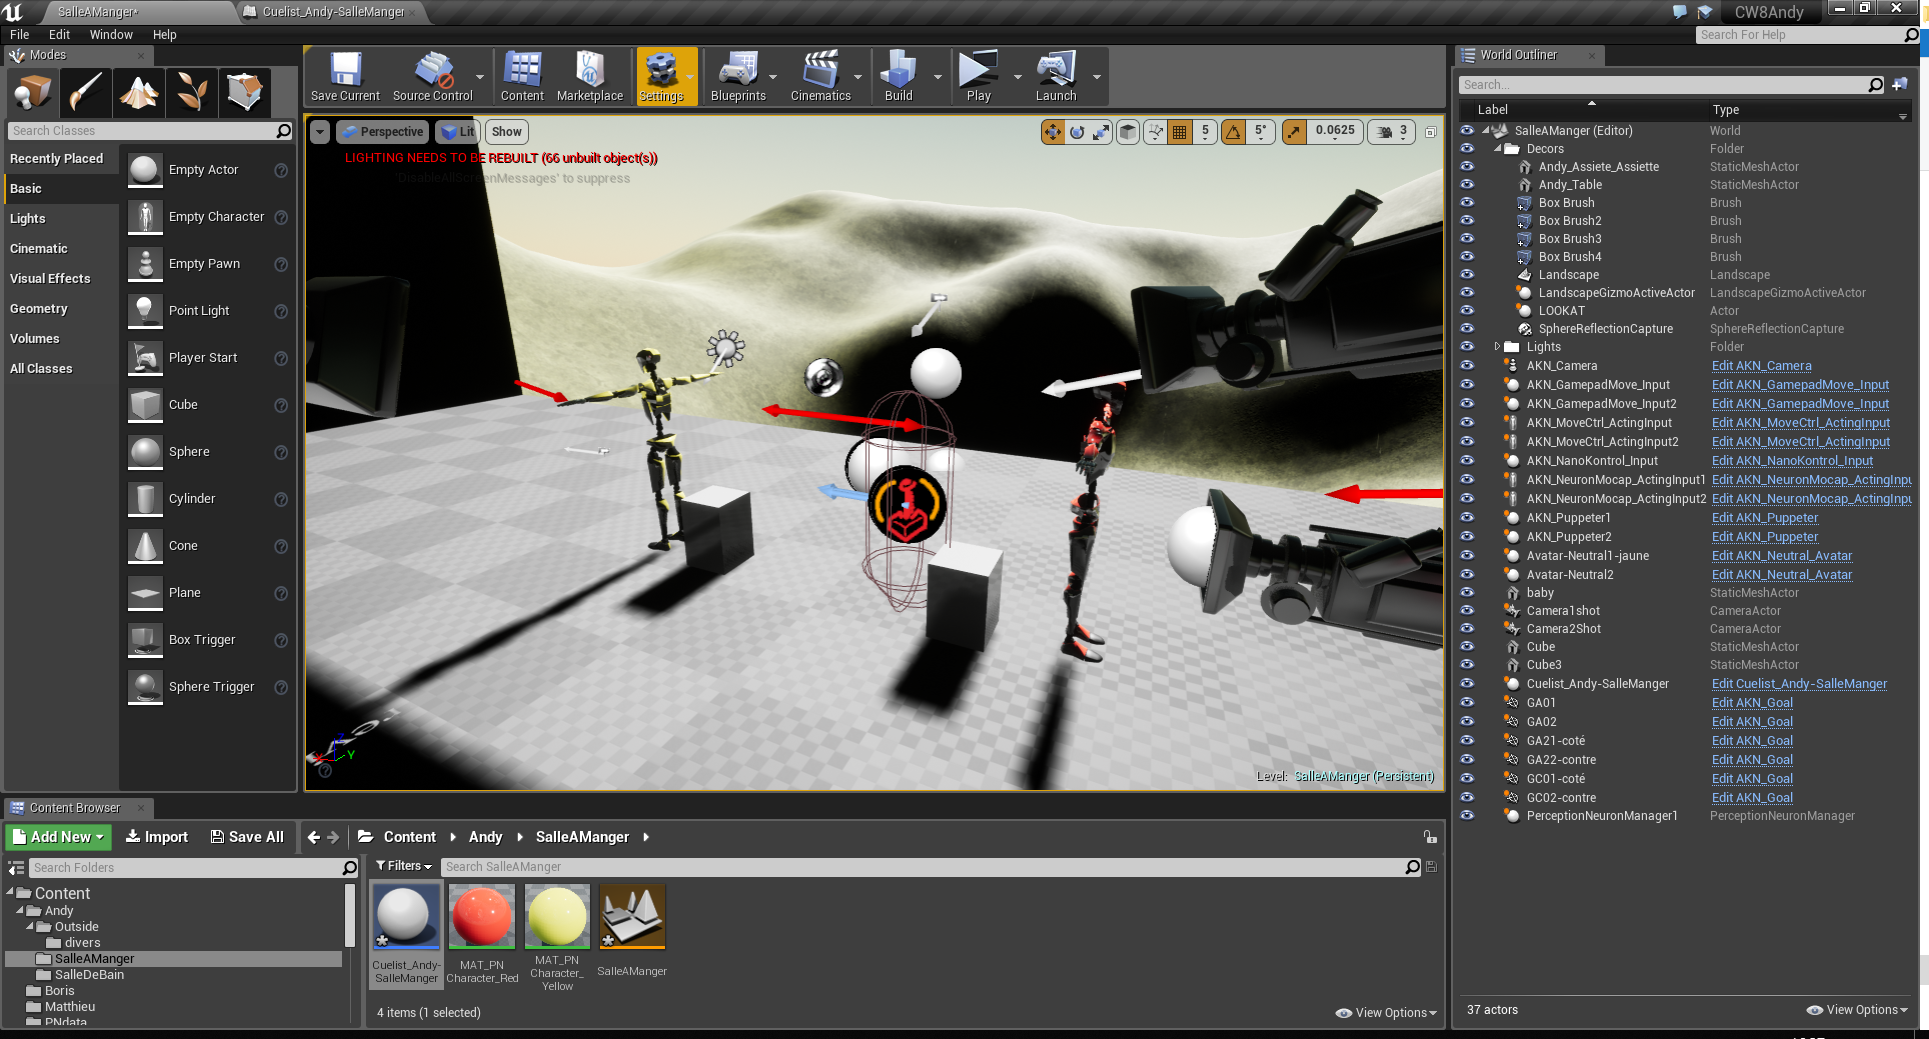Open the Content toolbar icon

522,77
